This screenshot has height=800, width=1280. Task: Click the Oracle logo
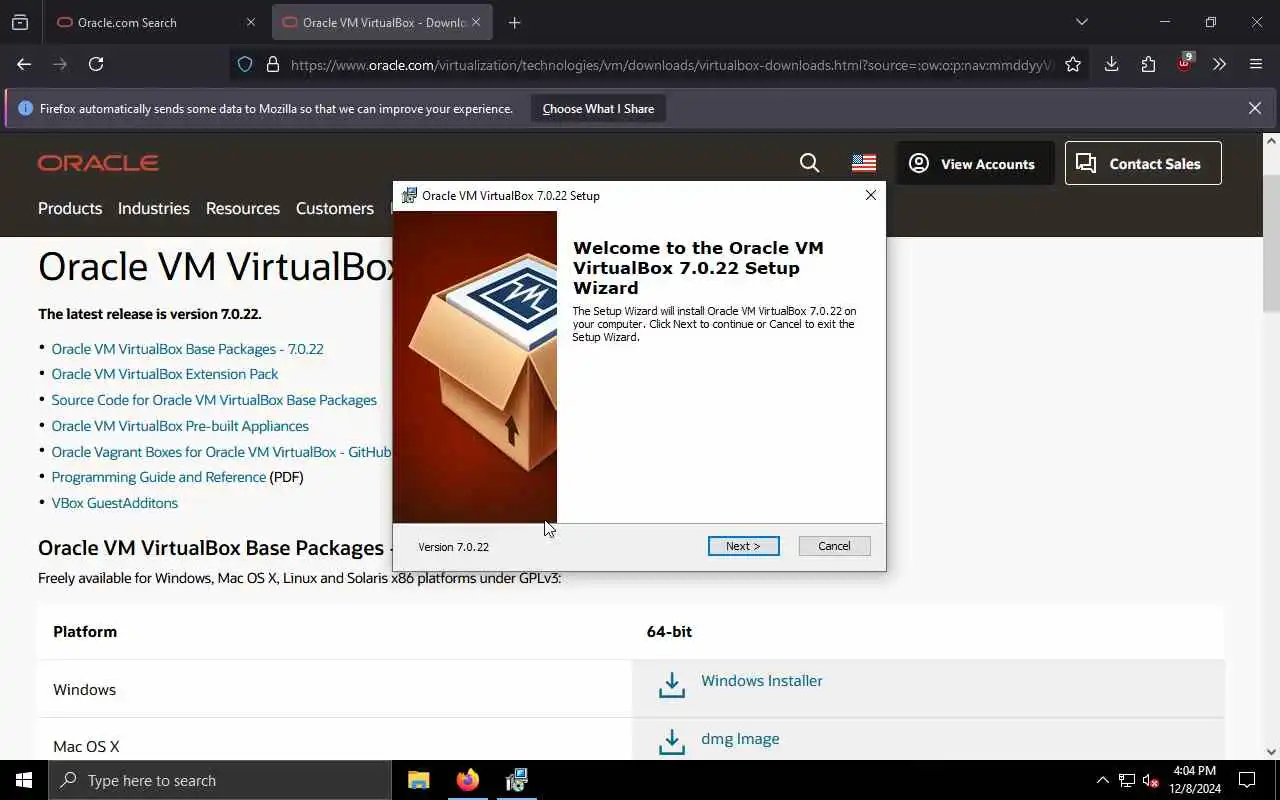(98, 163)
